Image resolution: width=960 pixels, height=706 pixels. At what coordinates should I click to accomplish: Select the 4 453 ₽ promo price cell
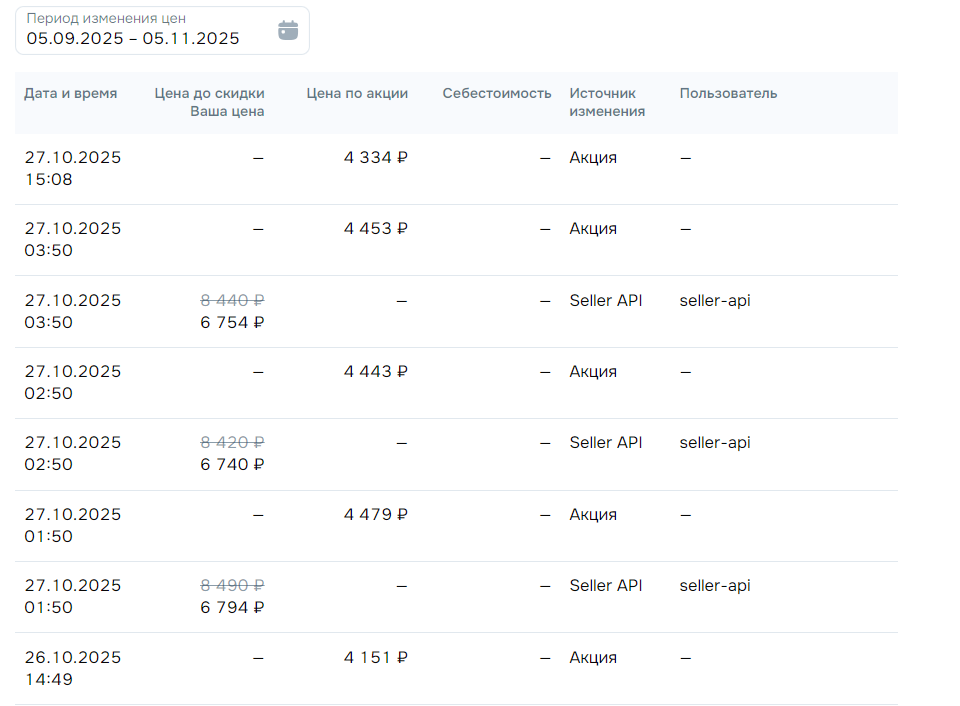coord(376,229)
